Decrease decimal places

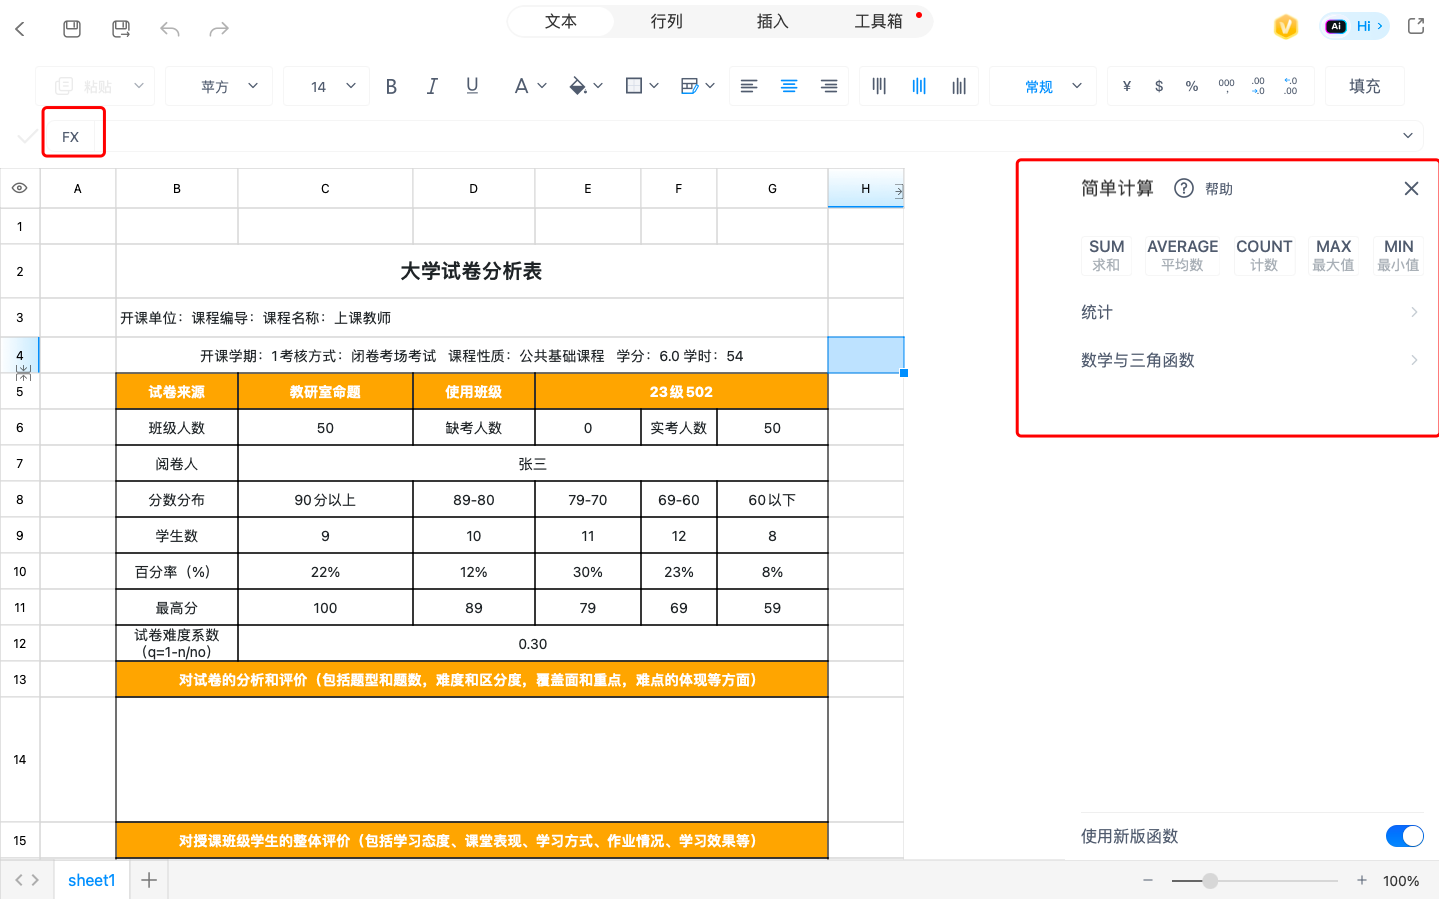point(1291,86)
